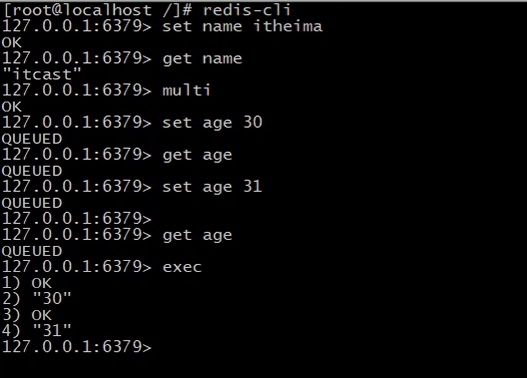Viewport: 527px width, 378px height.
Task: Click the OK reply below multi
Action: [x=12, y=107]
